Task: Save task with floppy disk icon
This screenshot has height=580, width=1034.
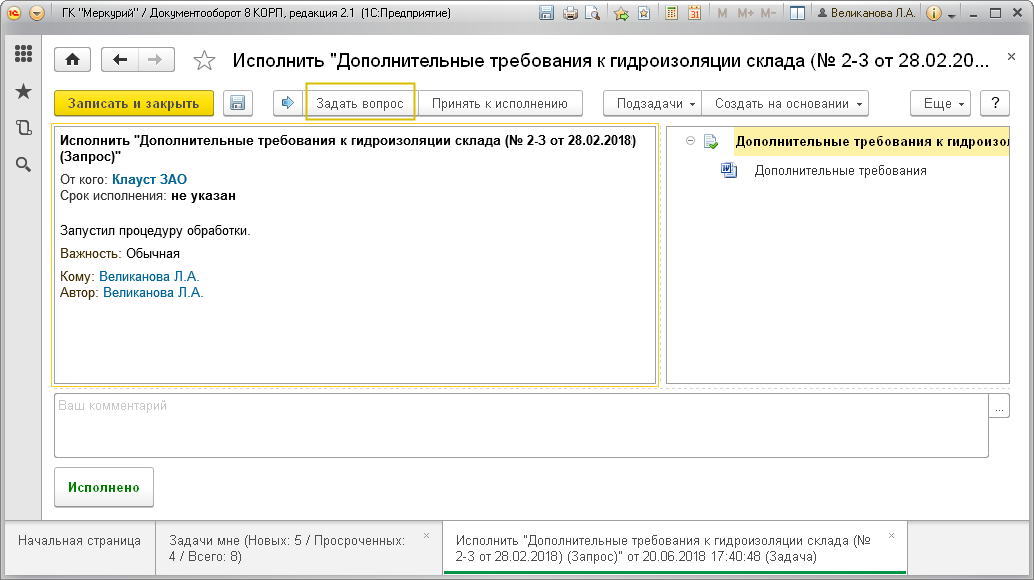Action: tap(237, 103)
